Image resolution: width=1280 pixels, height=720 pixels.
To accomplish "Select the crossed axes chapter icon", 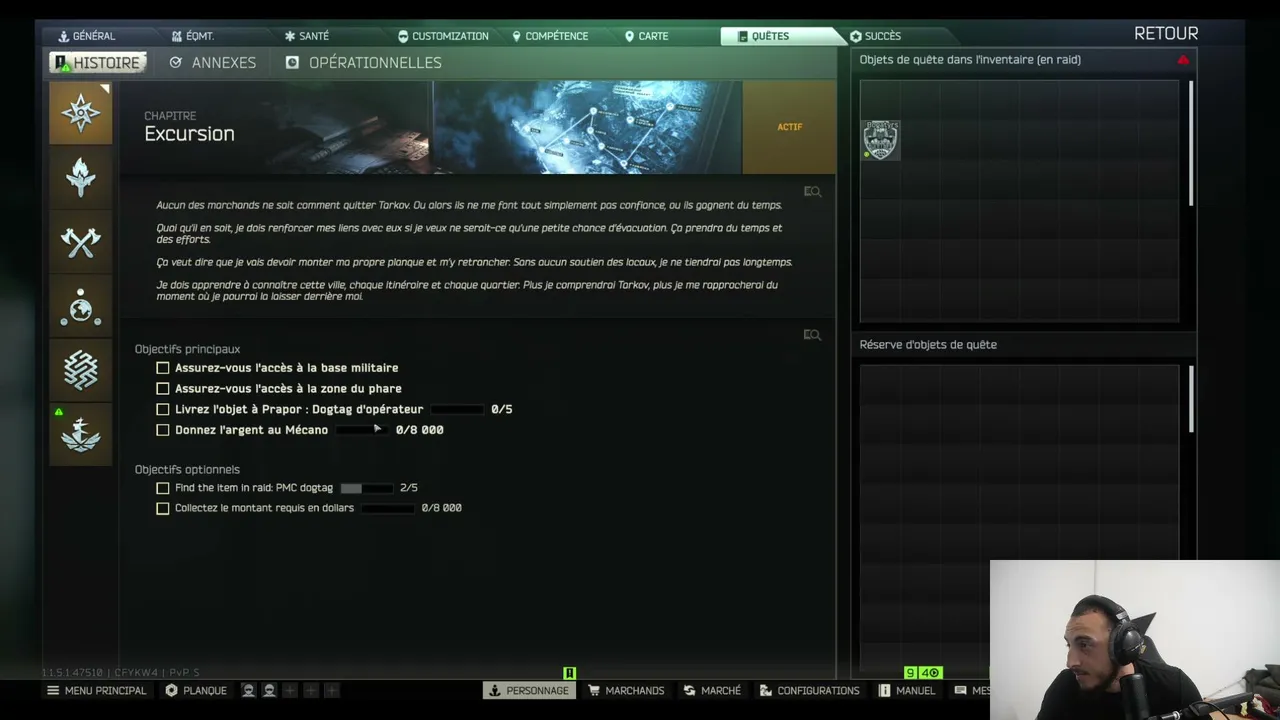I will point(81,241).
